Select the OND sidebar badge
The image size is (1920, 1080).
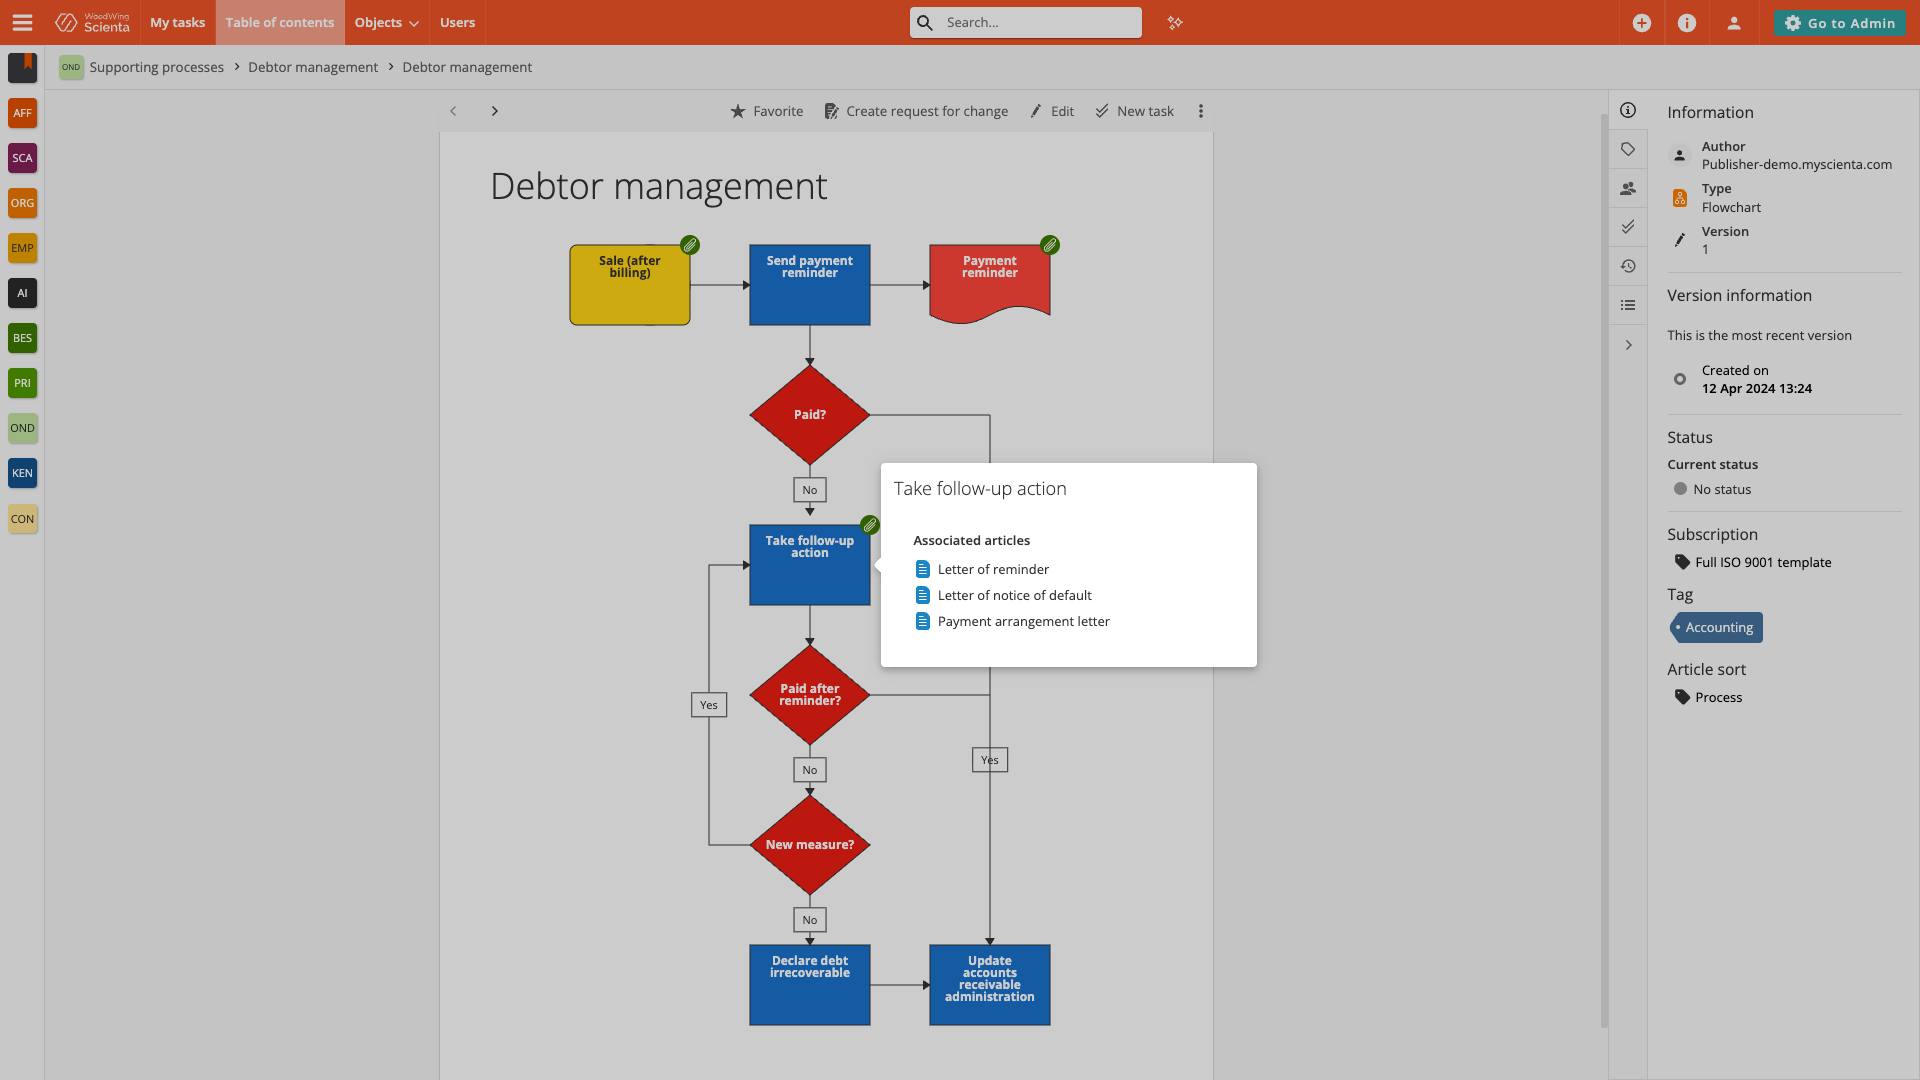click(22, 428)
